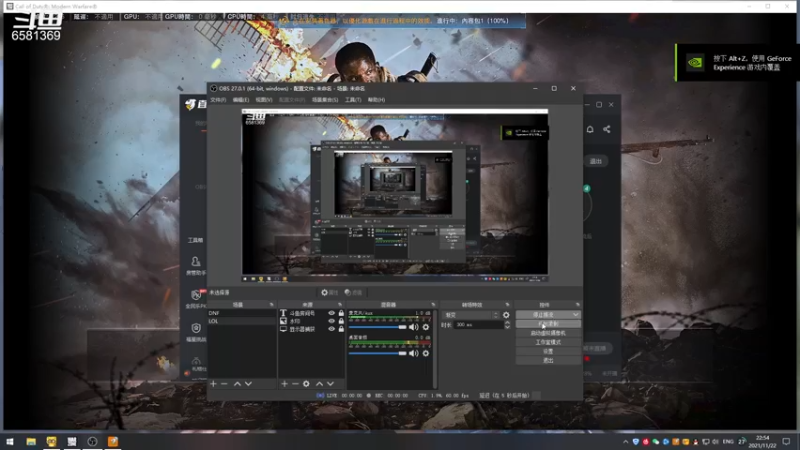Open the scene transition type dropdown
The width and height of the screenshot is (800, 450).
470,315
